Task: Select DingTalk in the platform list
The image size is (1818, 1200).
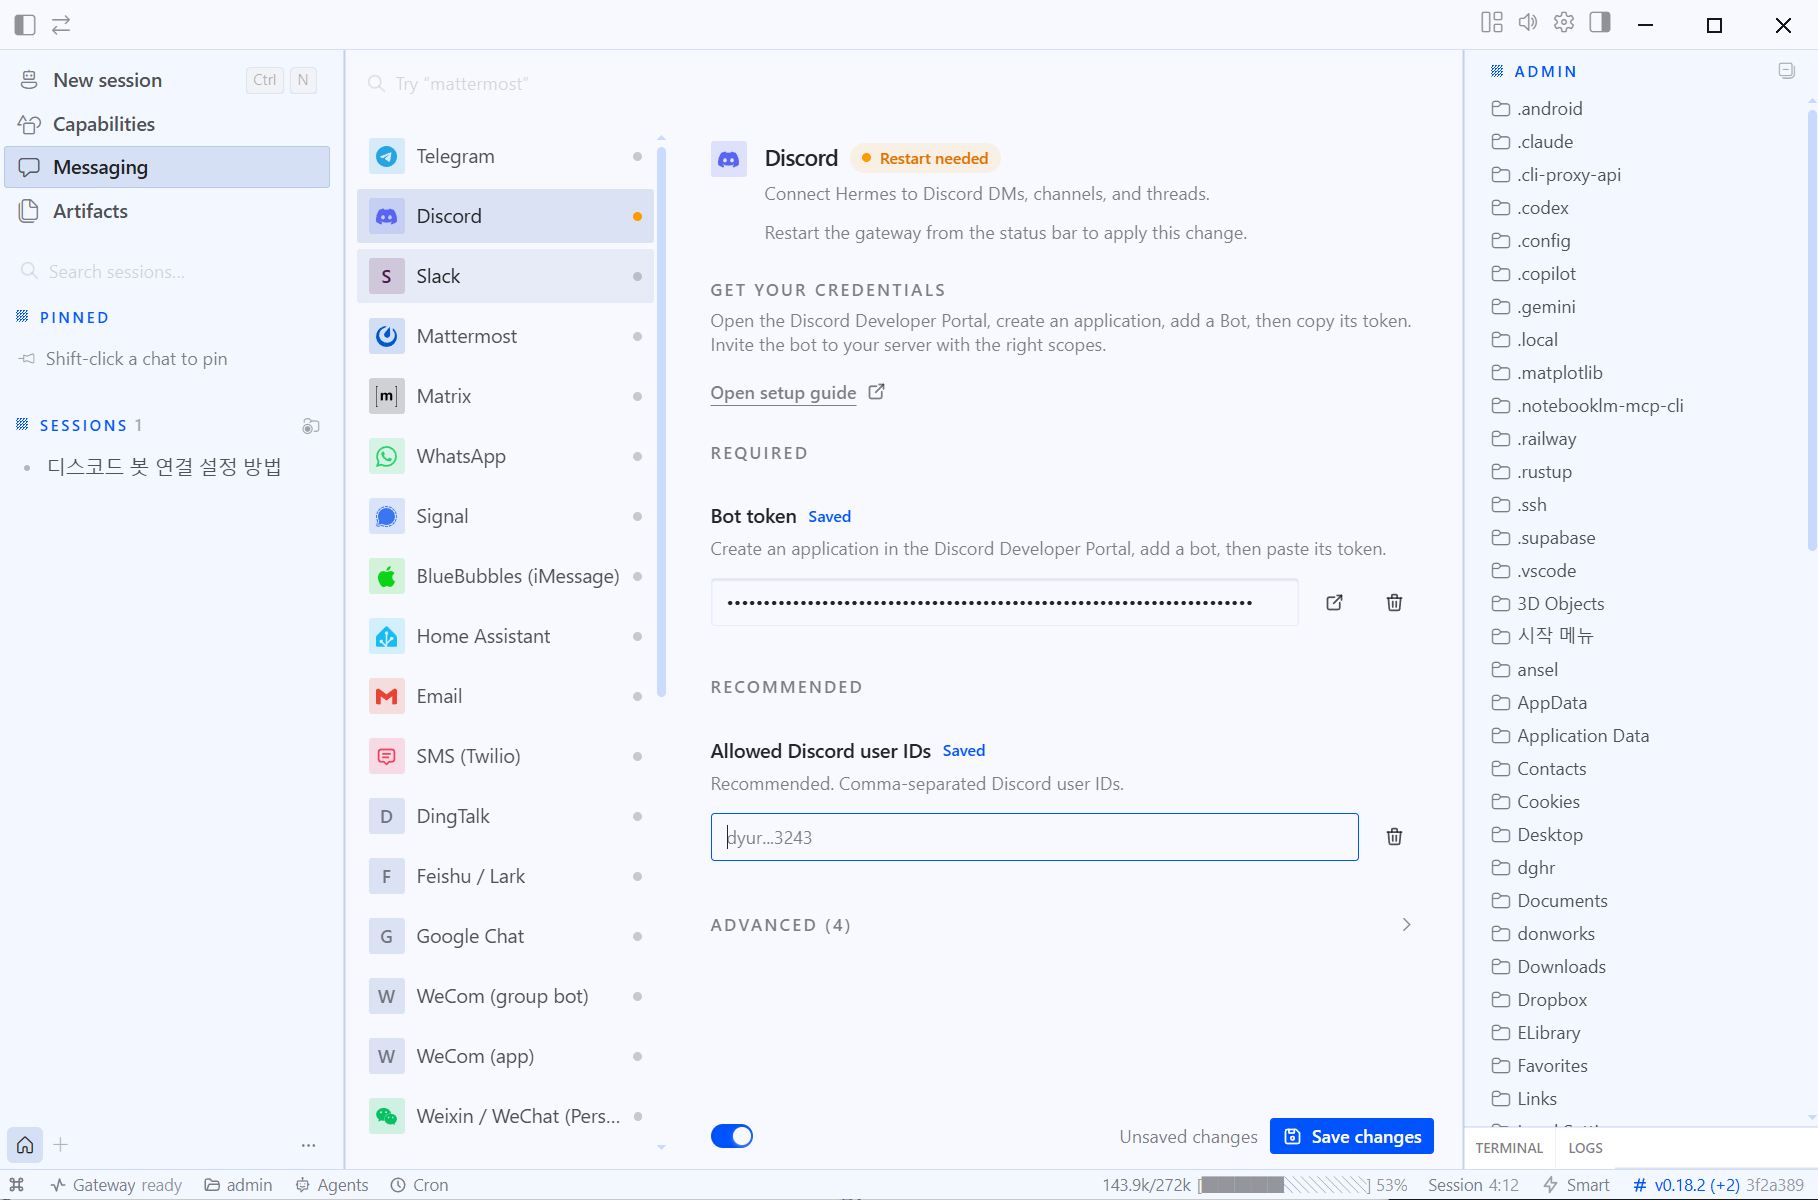Action: click(x=505, y=816)
